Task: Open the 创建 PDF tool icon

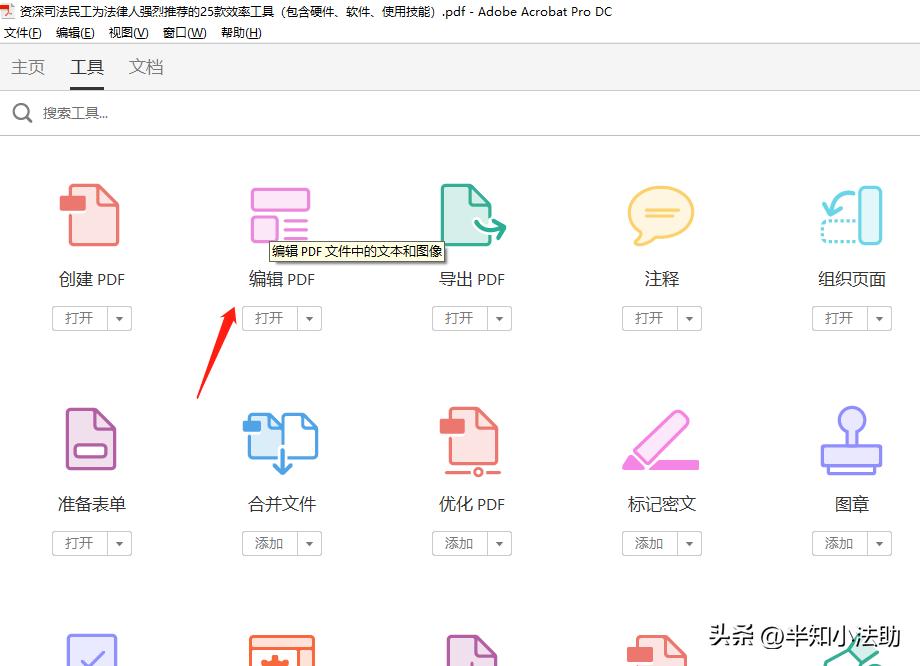Action: [x=91, y=214]
